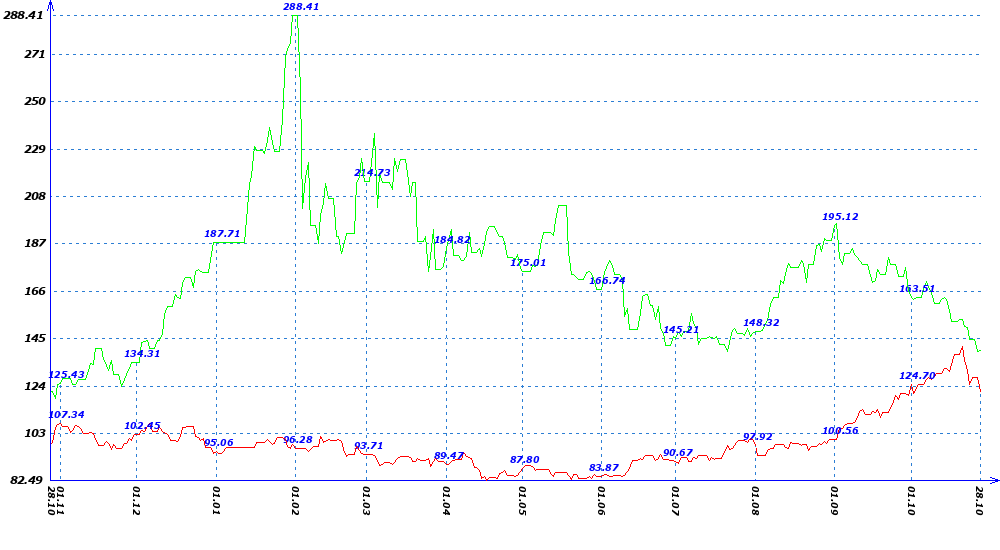Click the 01.05 date label
The image size is (1000, 550).
click(x=522, y=501)
